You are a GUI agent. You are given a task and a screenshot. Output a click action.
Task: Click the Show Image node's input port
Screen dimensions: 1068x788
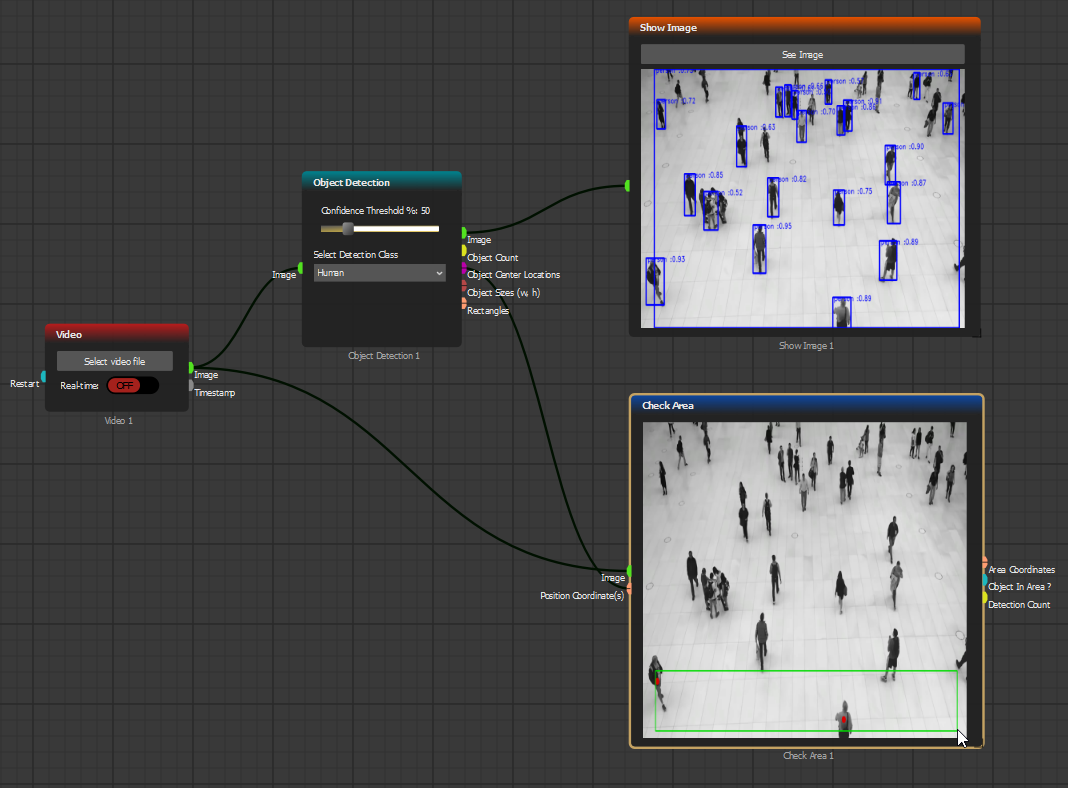tap(628, 185)
